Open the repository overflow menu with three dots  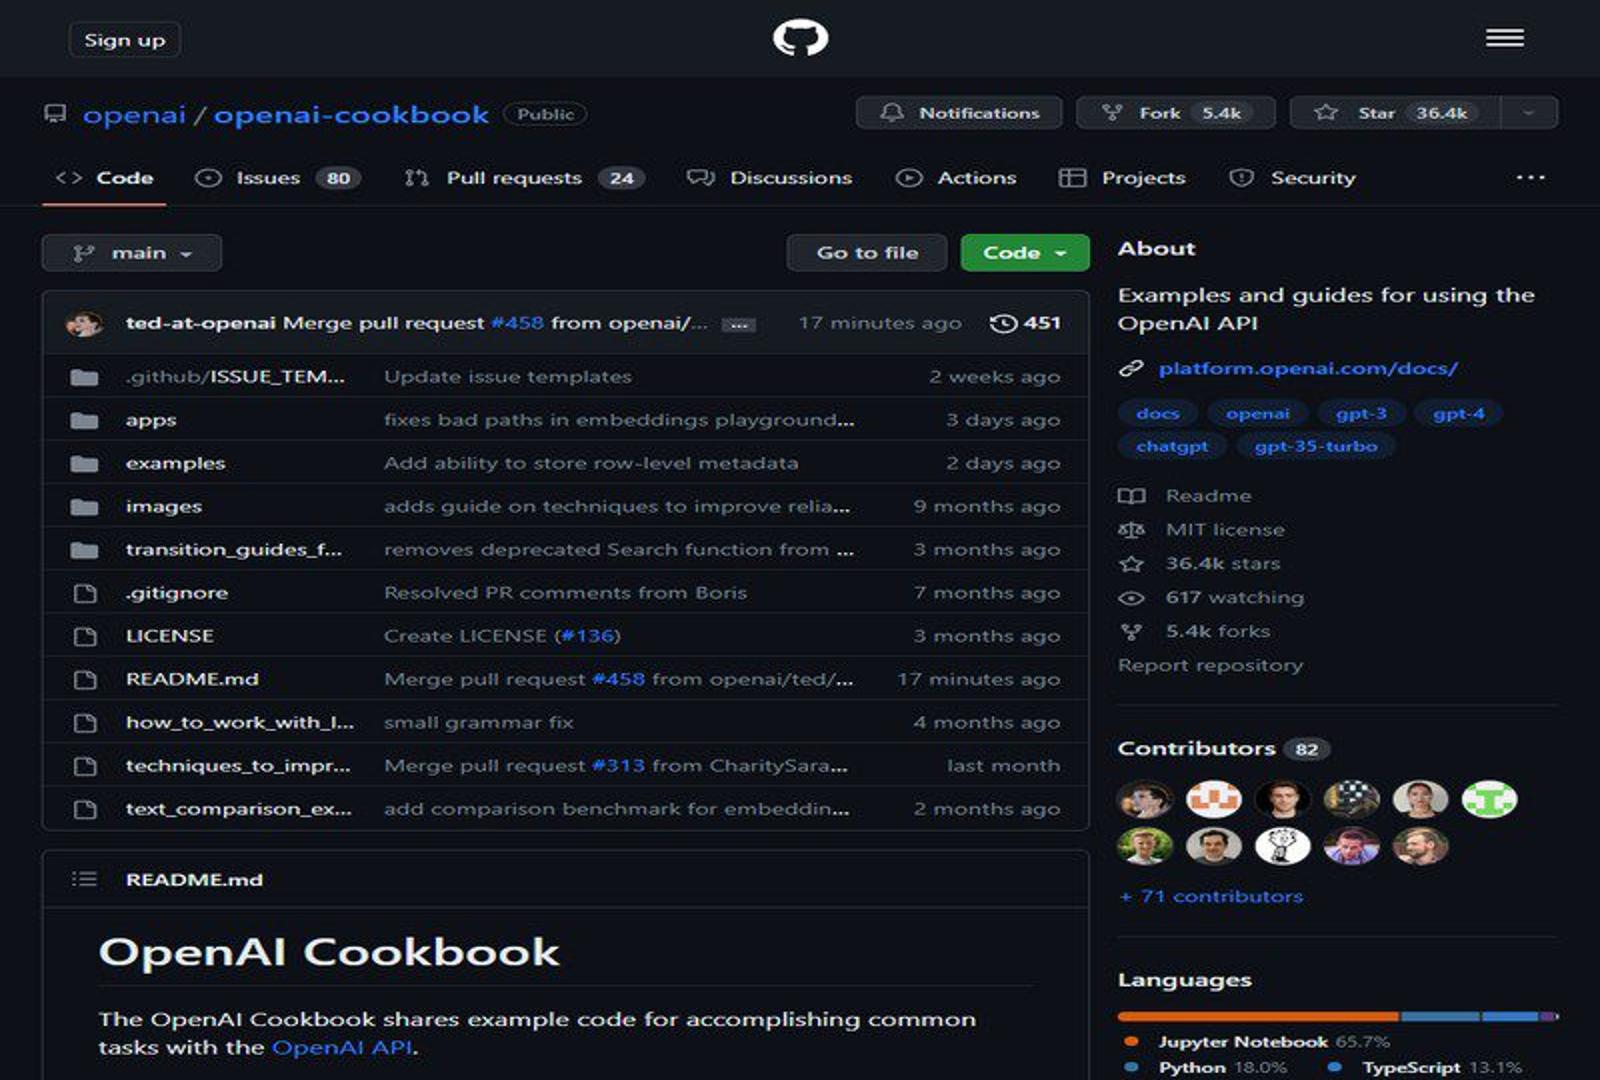coord(1530,177)
